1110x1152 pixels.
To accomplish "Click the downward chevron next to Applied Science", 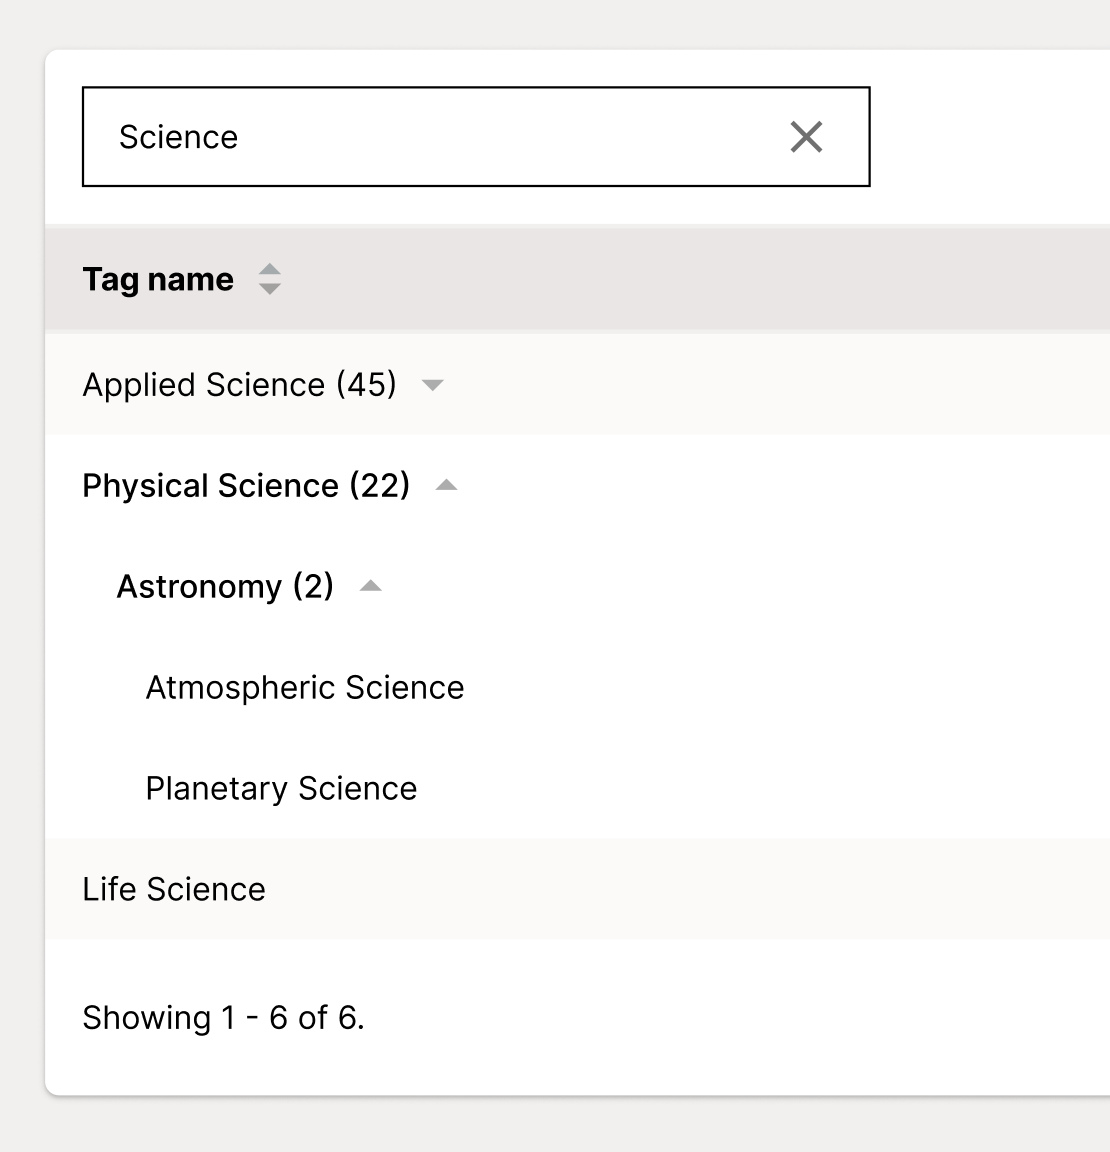I will [x=431, y=384].
